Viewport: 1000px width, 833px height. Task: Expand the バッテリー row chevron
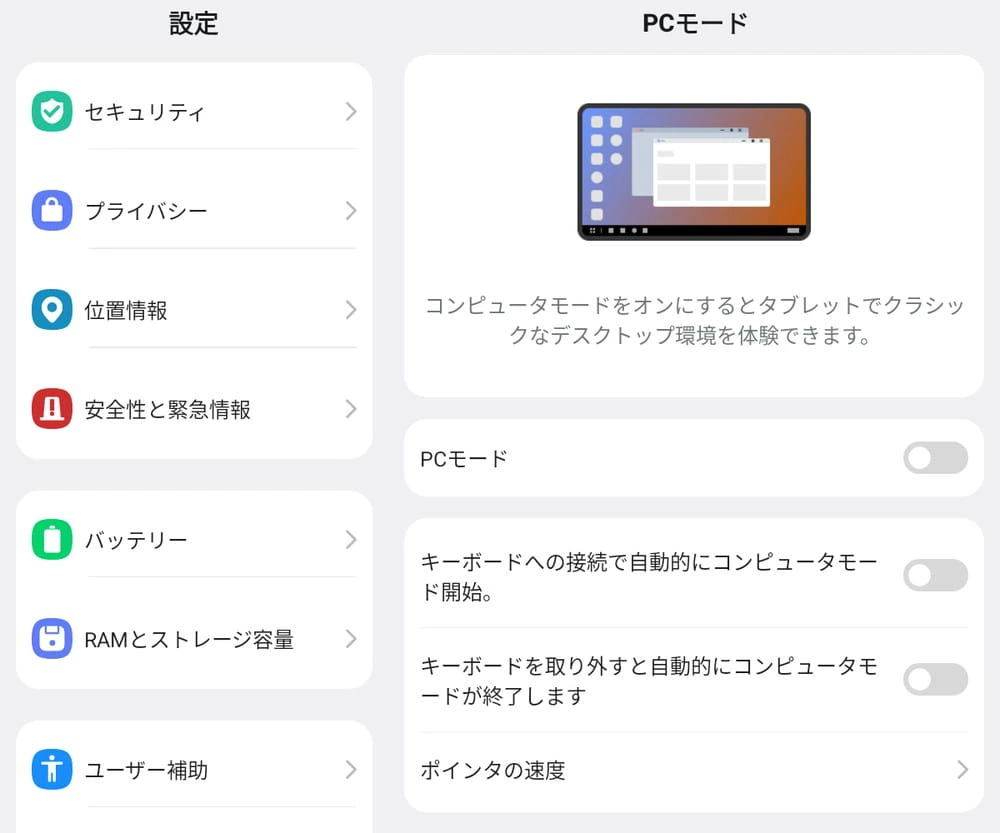[351, 540]
